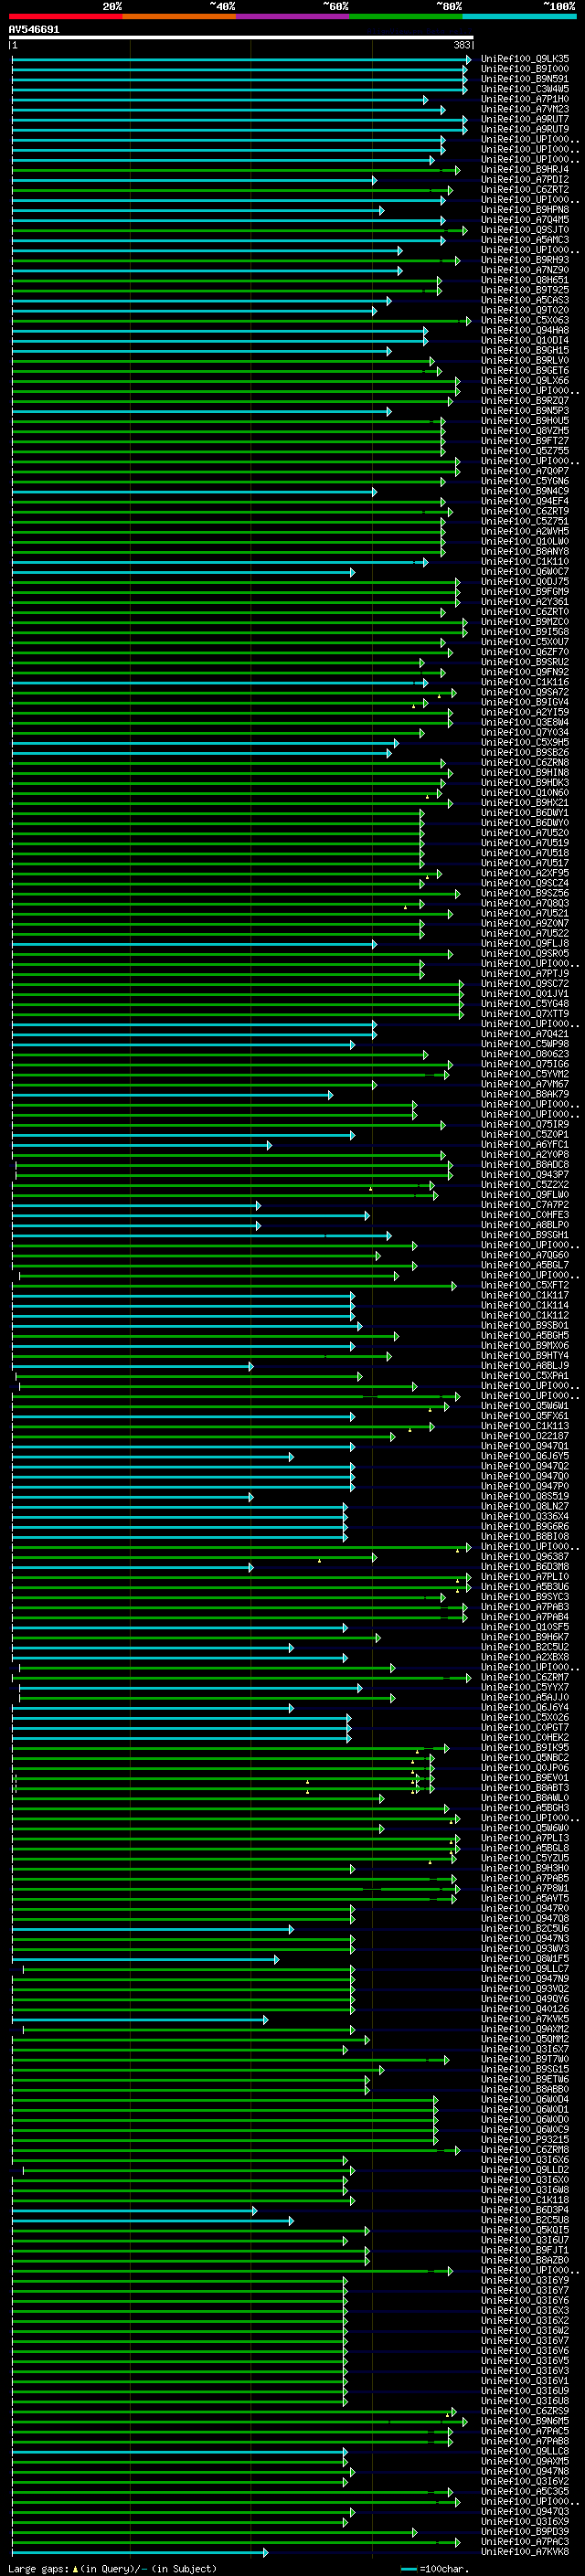Select the UniRef100_B9PD39 label
Screen dimensions: 585x2576
click(x=525, y=2531)
